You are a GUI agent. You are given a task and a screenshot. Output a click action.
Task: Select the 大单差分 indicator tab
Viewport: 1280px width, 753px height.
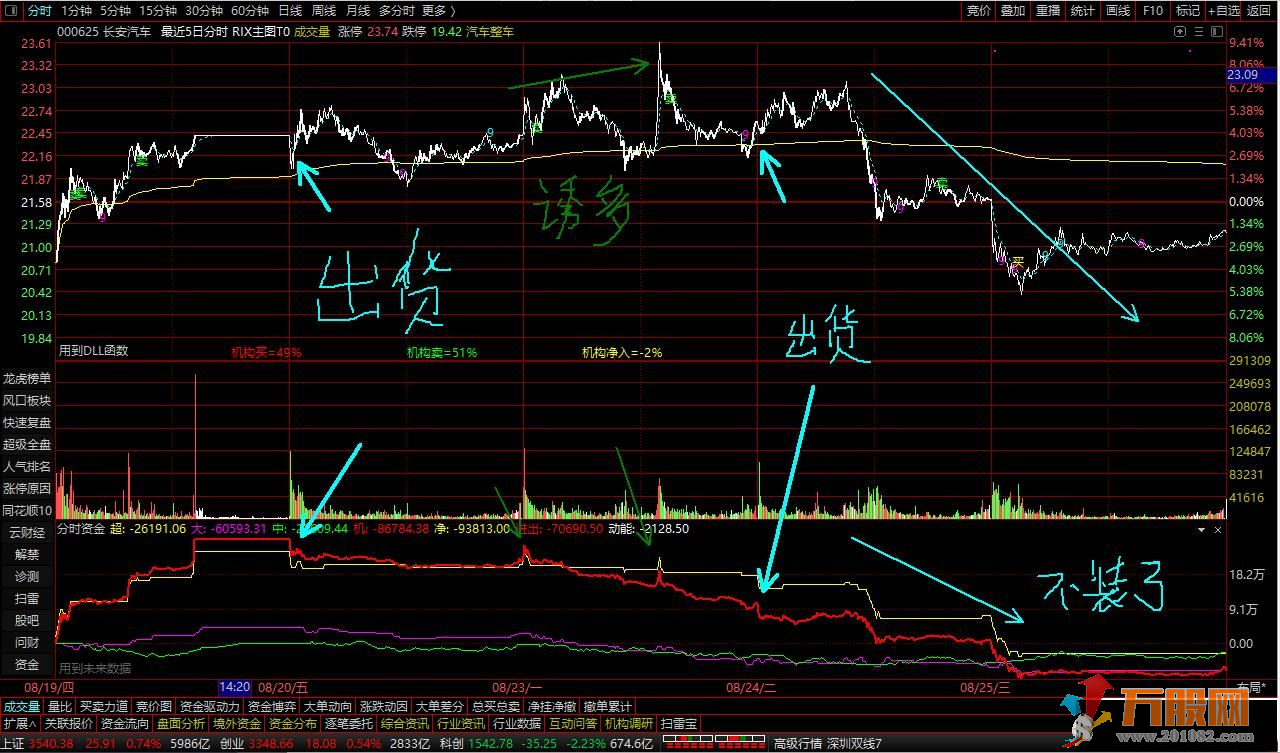440,707
